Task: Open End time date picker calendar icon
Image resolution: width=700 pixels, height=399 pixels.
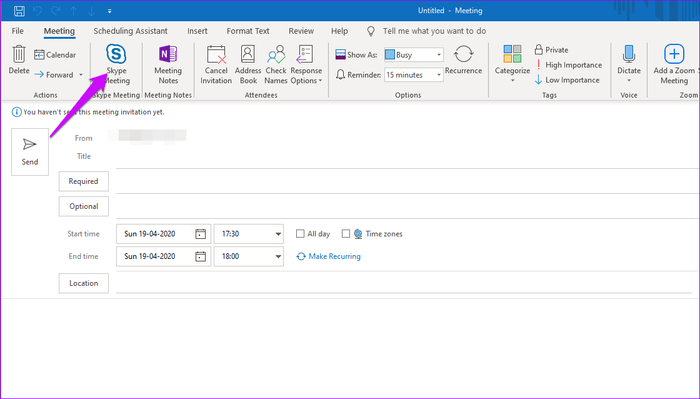Action: click(x=200, y=256)
